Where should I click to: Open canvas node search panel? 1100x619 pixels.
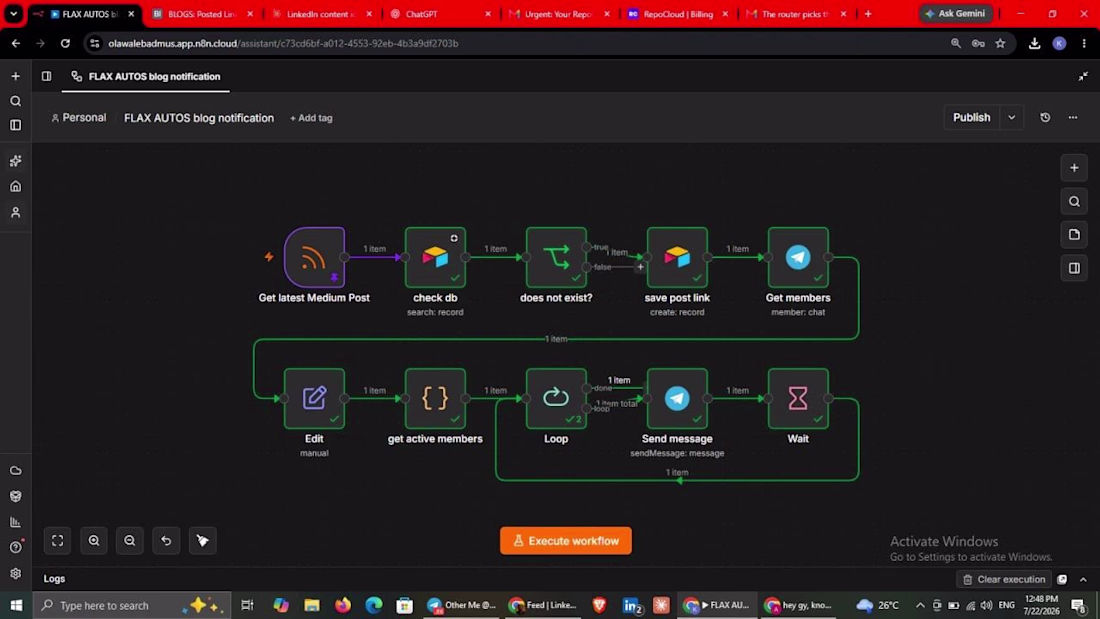click(1074, 201)
